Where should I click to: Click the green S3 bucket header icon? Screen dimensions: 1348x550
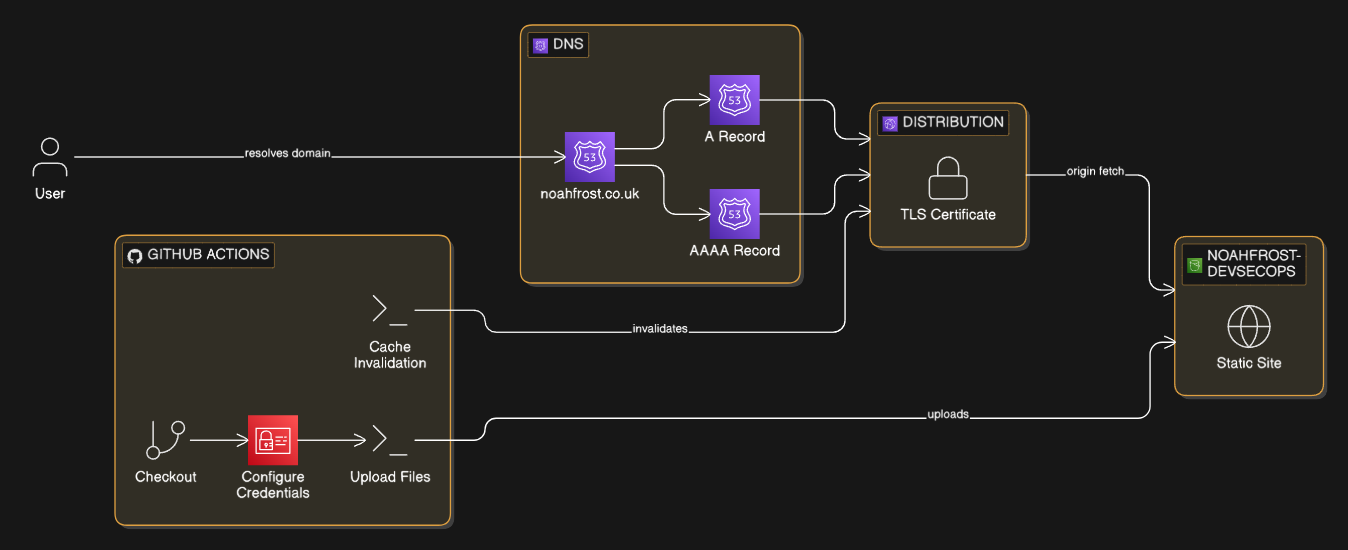point(1194,265)
